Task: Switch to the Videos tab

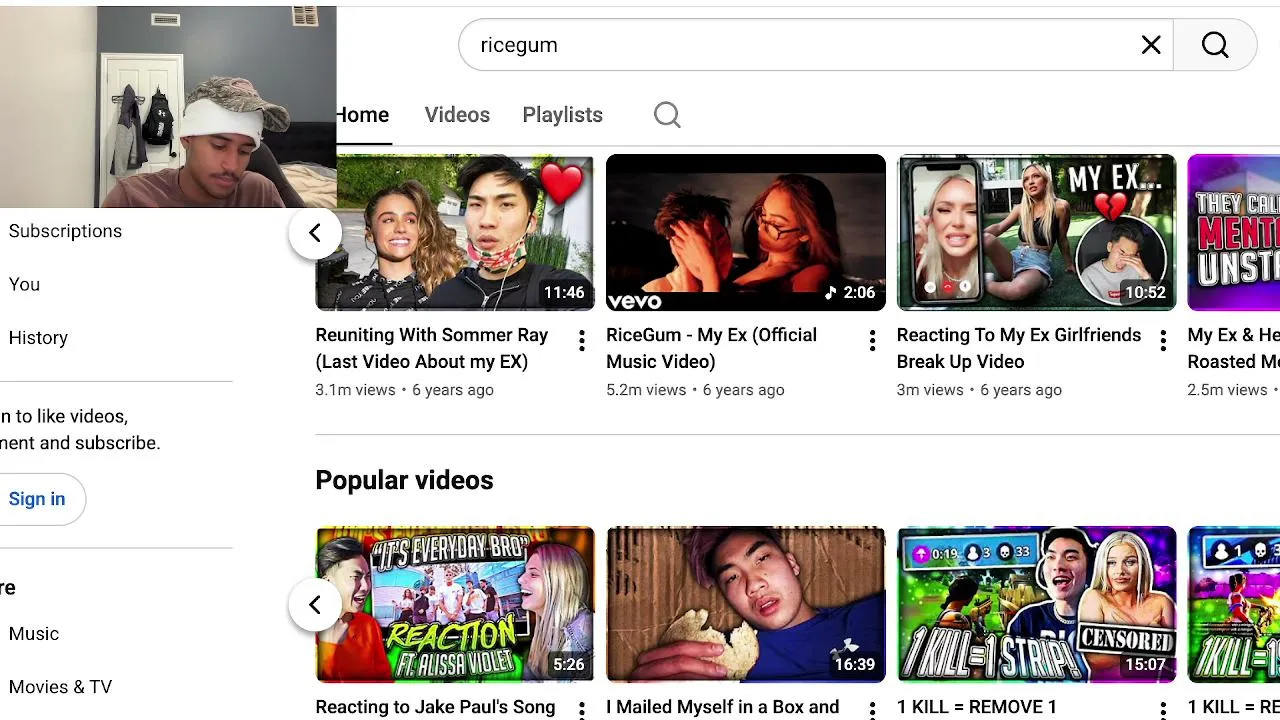Action: [x=457, y=115]
